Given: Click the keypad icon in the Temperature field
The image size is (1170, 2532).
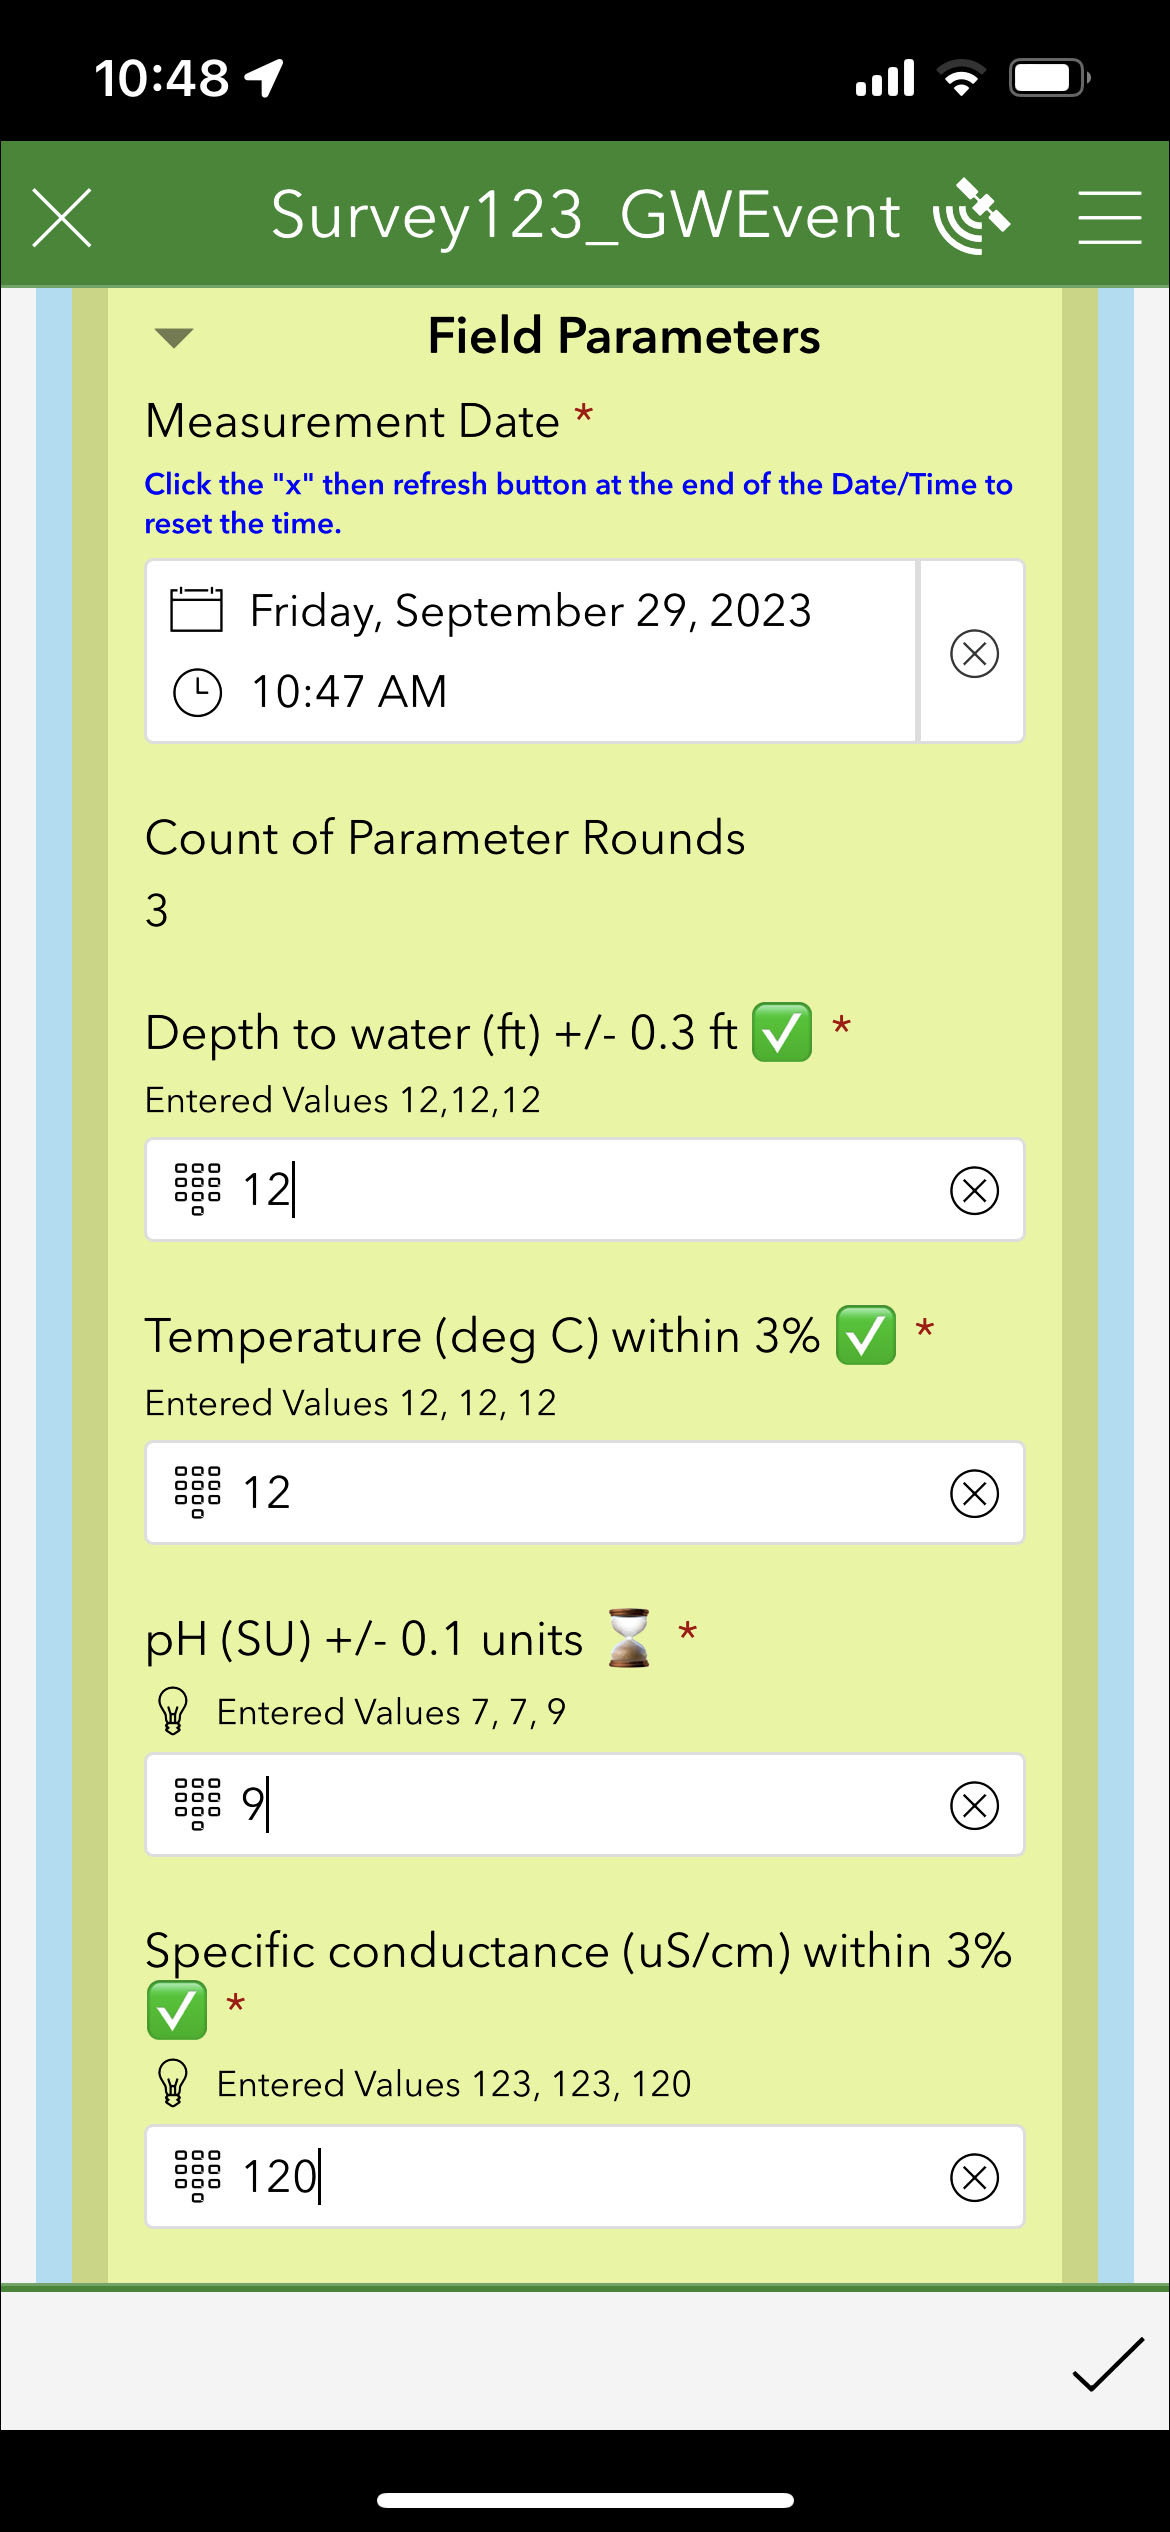Looking at the screenshot, I should coord(196,1491).
